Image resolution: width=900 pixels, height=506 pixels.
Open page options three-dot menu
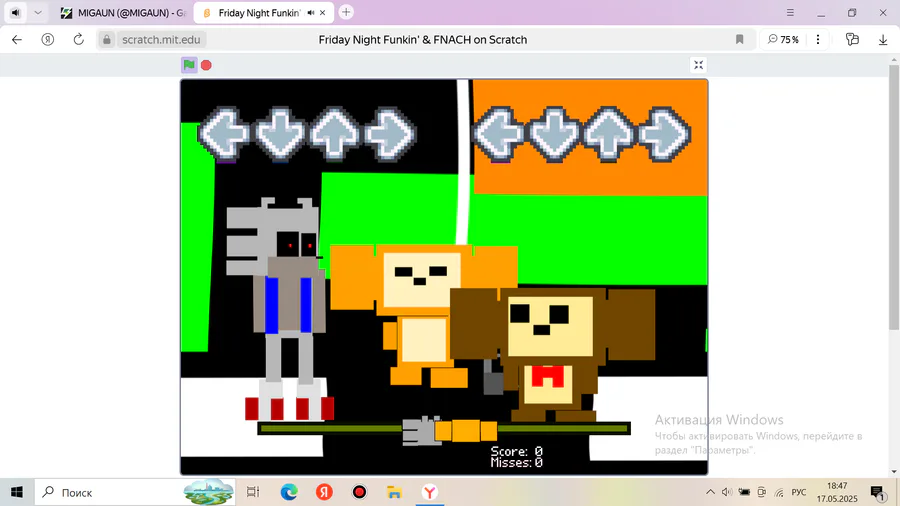tap(818, 40)
